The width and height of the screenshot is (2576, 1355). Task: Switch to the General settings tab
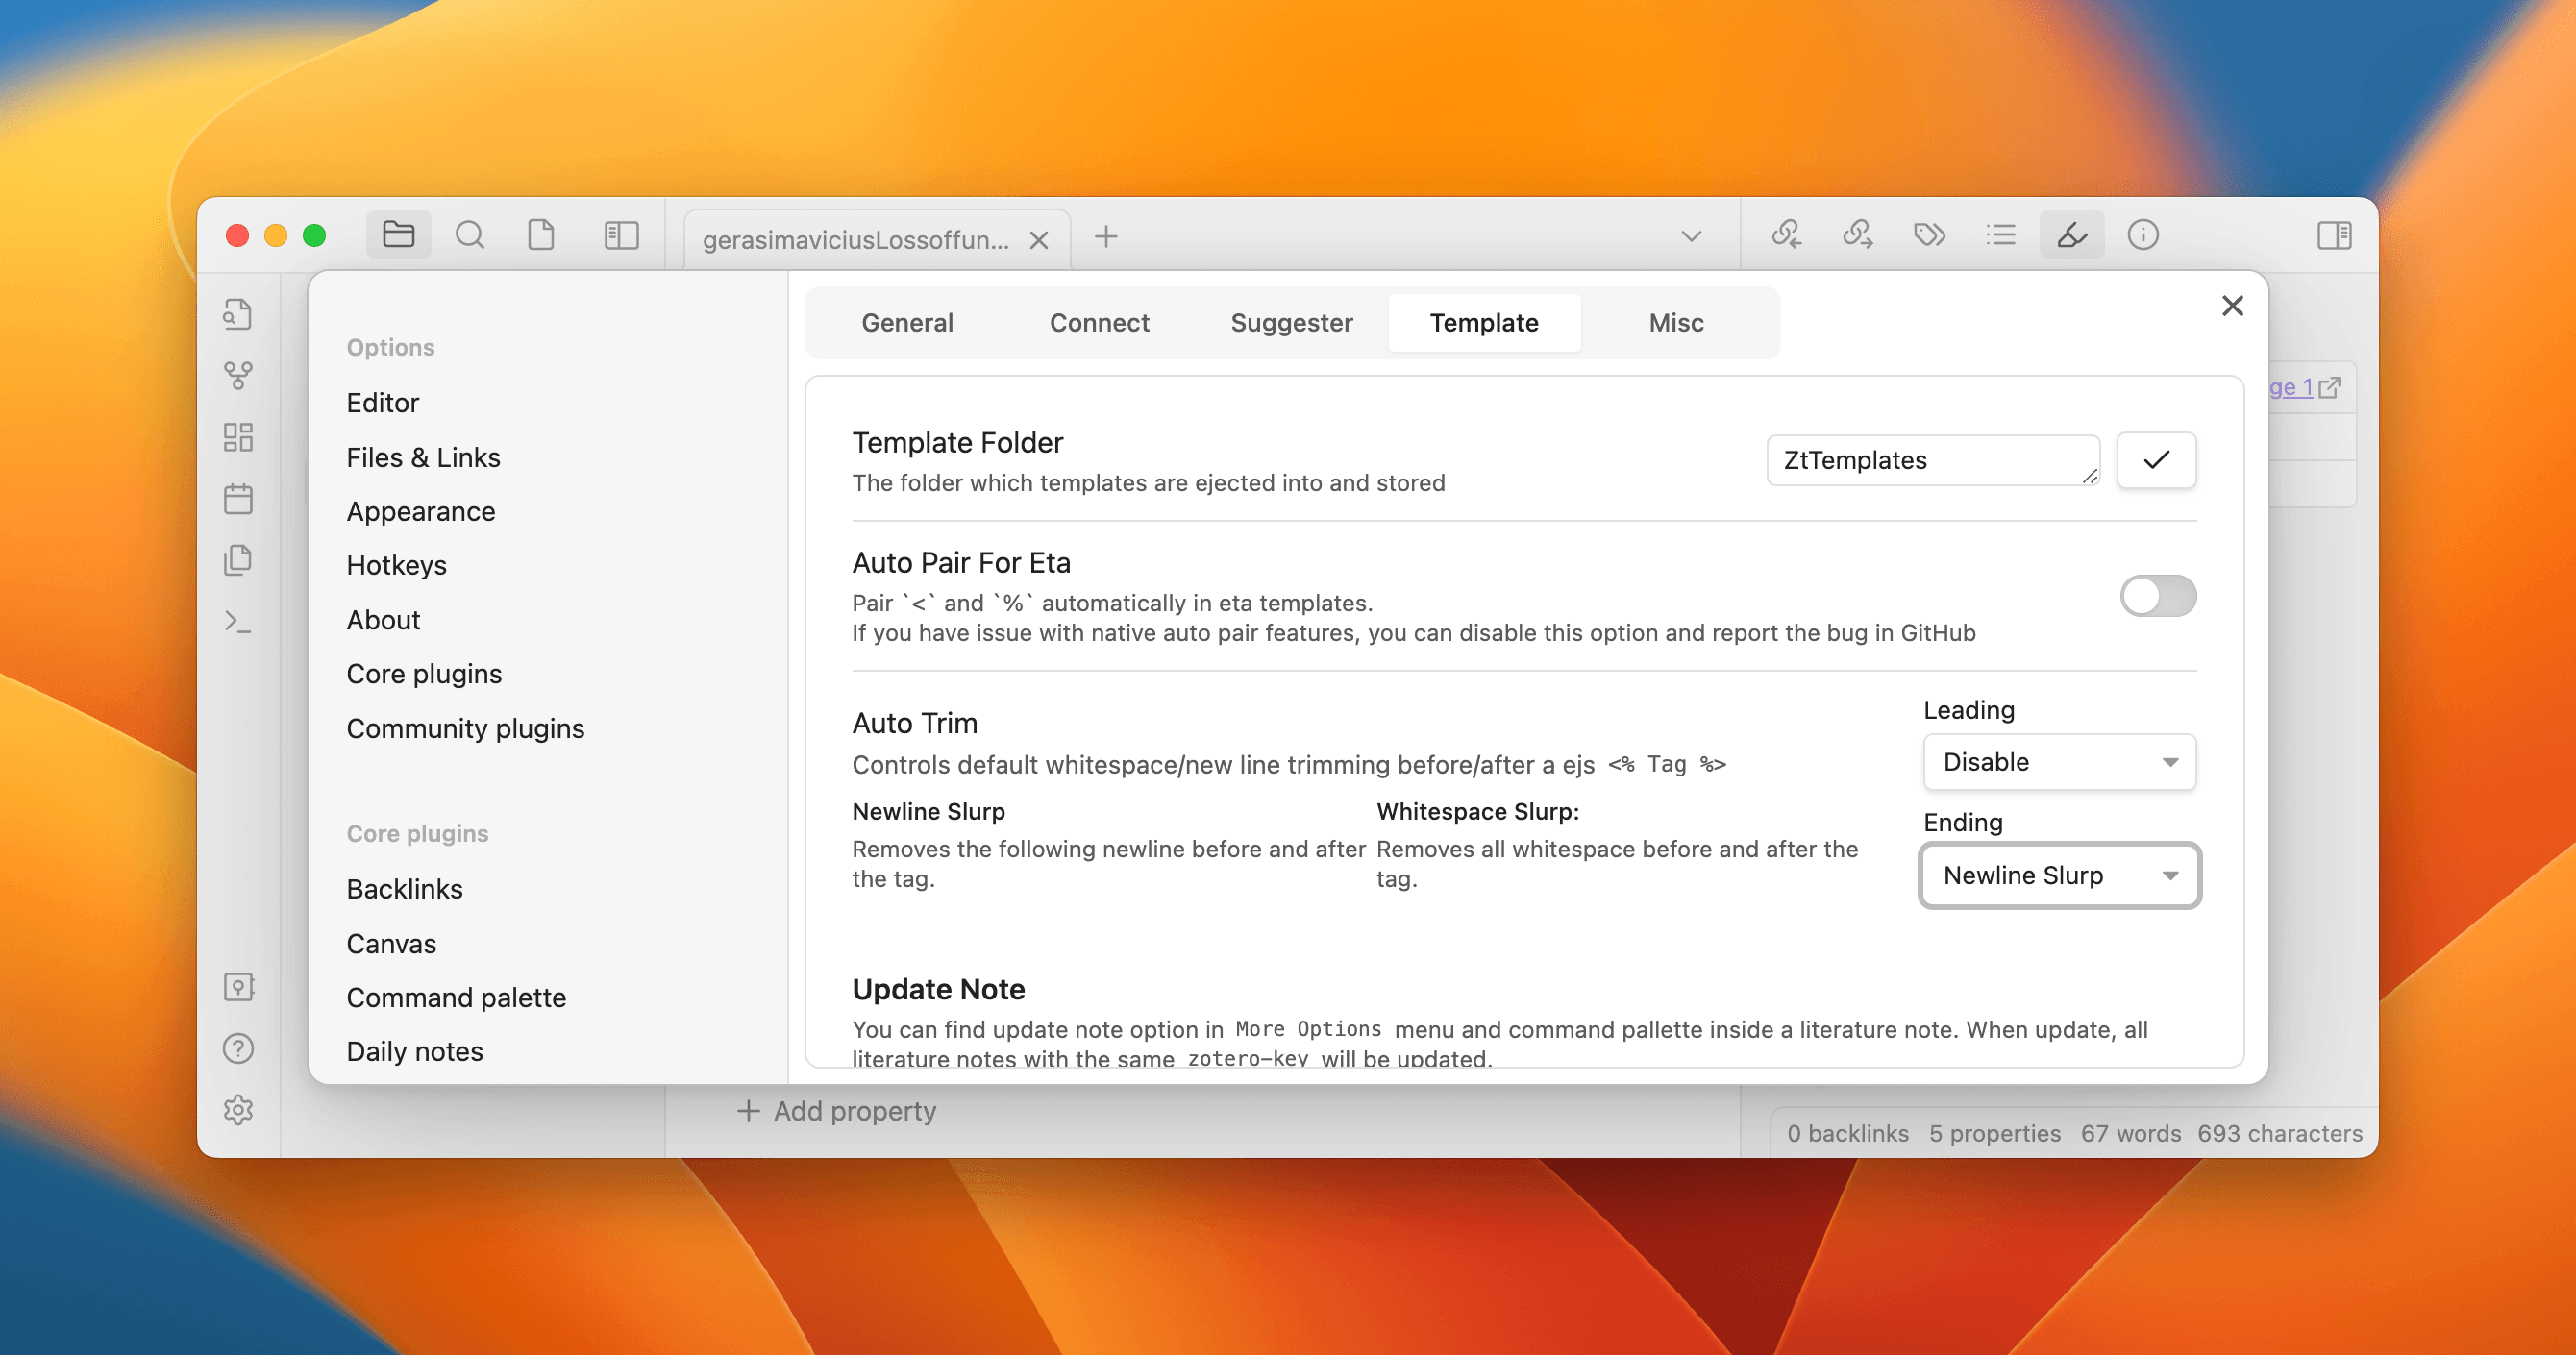point(908,322)
